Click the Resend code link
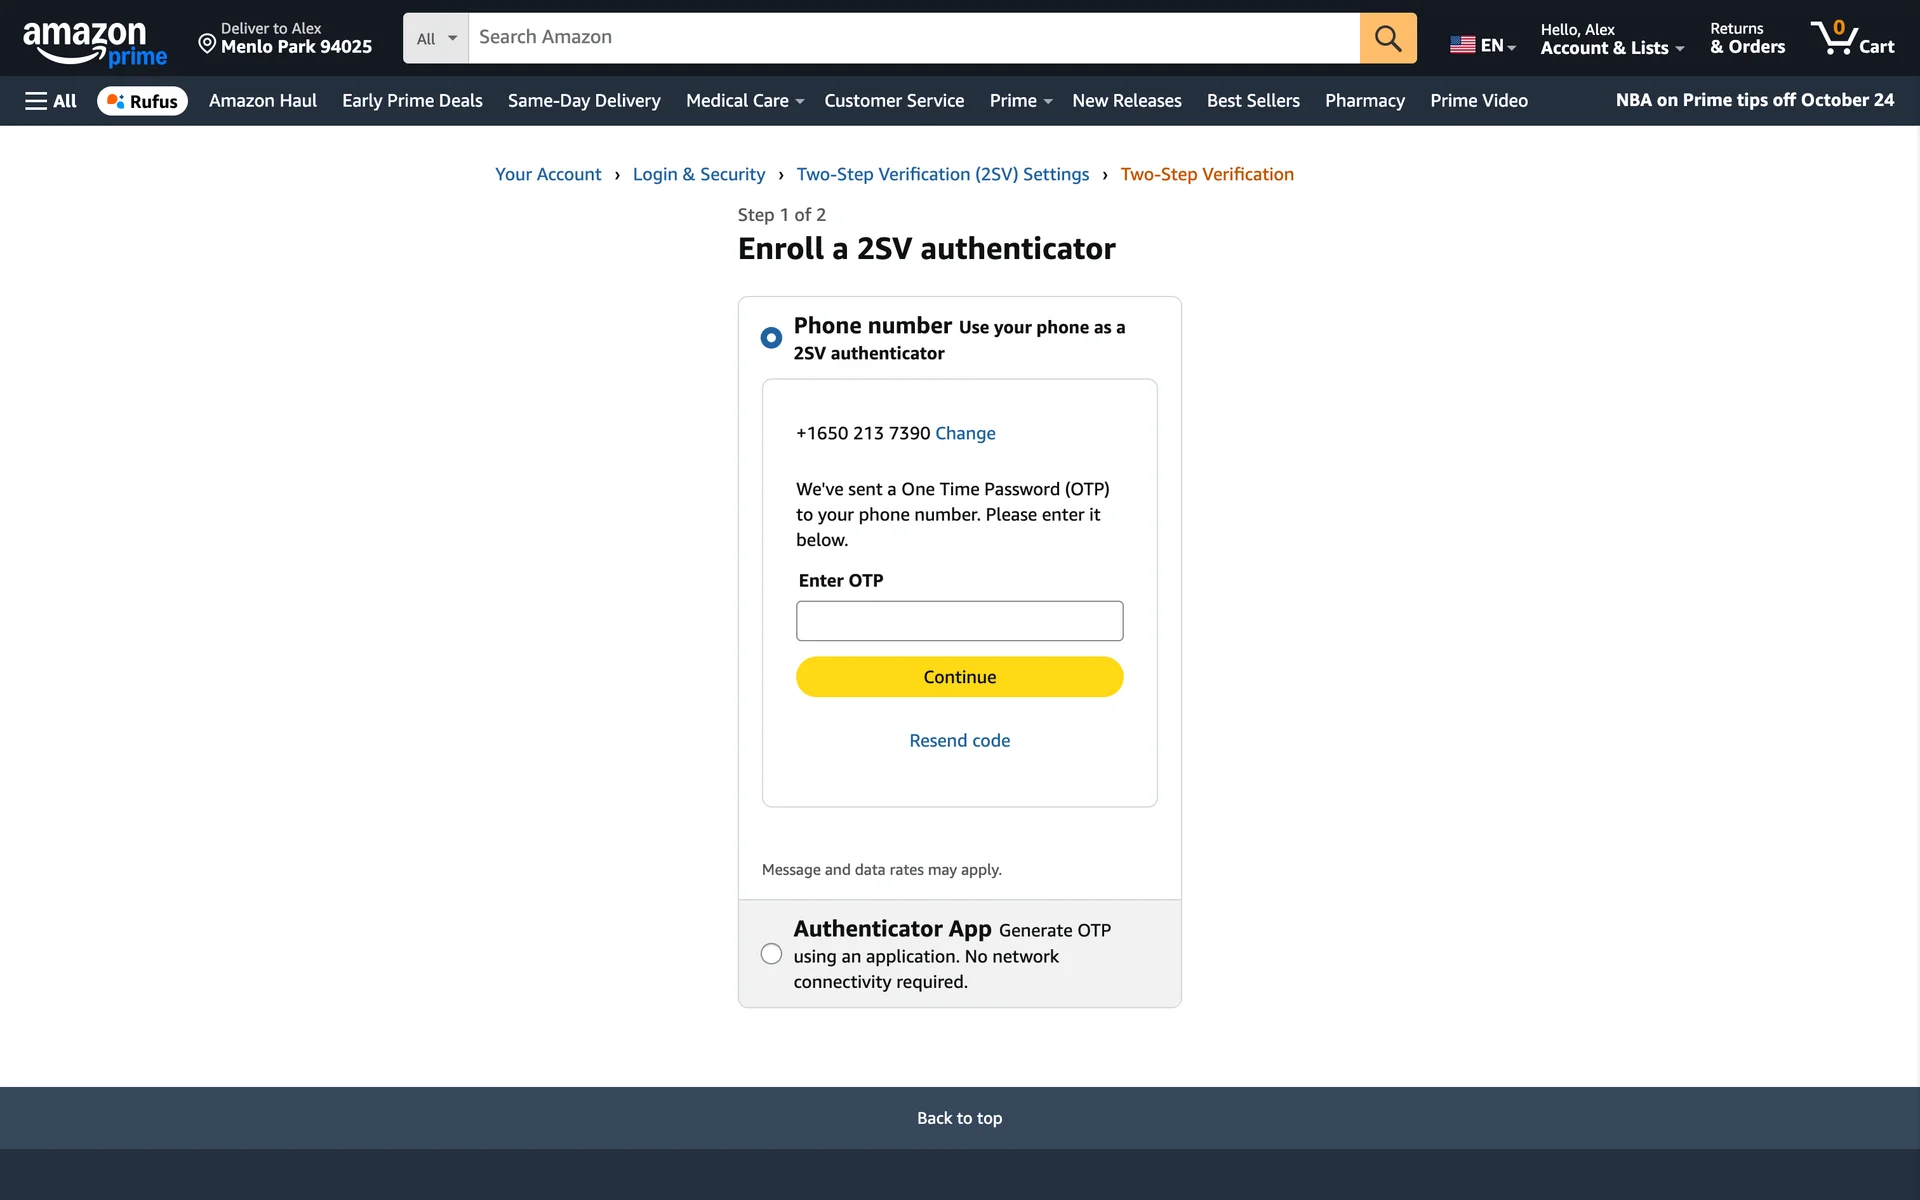Viewport: 1920px width, 1200px height. (x=960, y=741)
